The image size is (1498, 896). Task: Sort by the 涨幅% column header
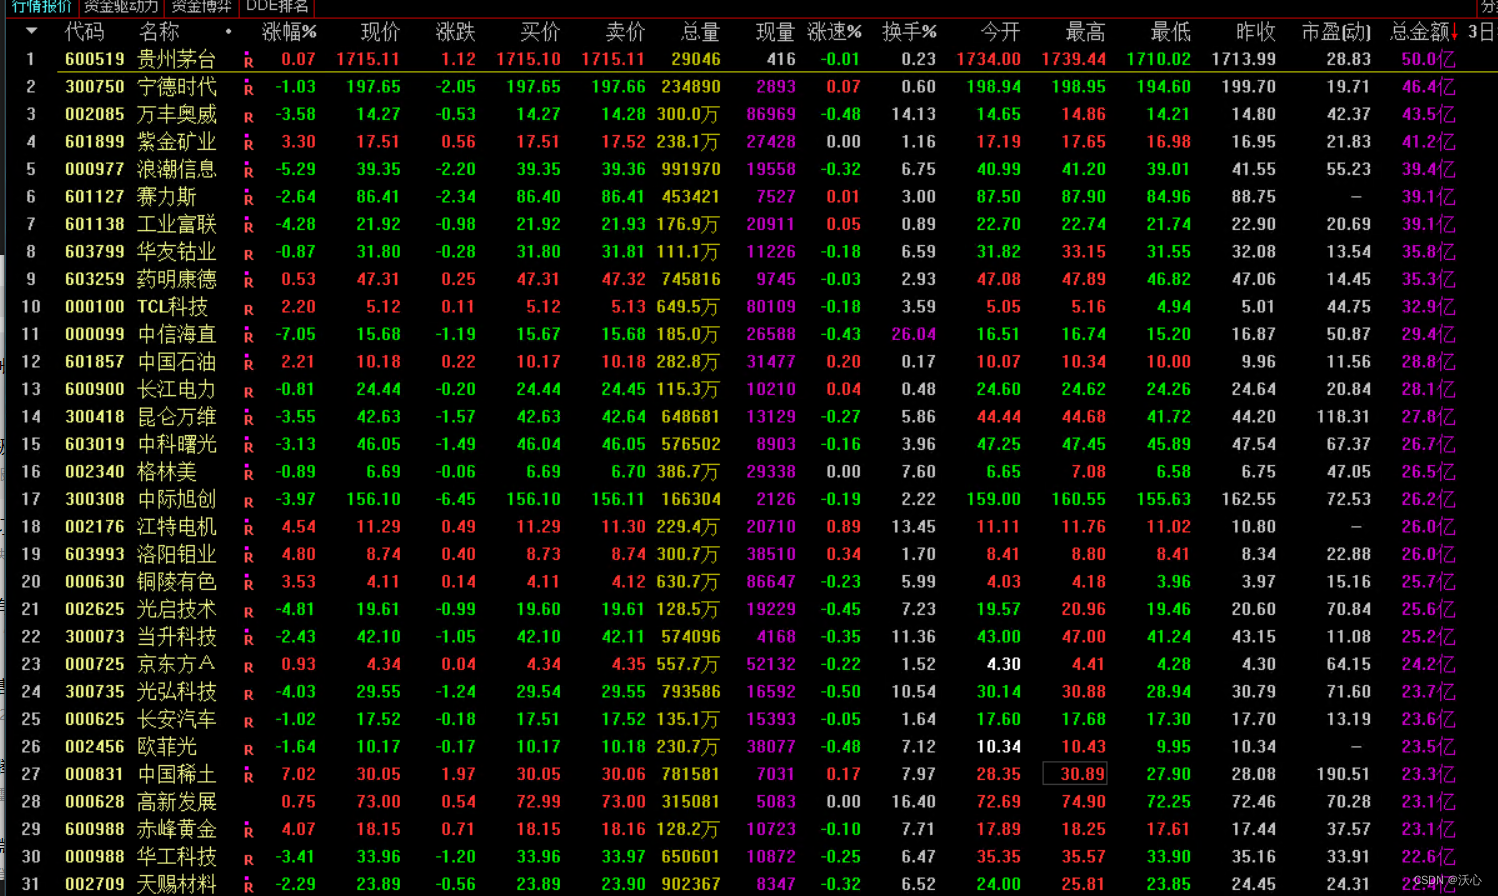(x=290, y=32)
